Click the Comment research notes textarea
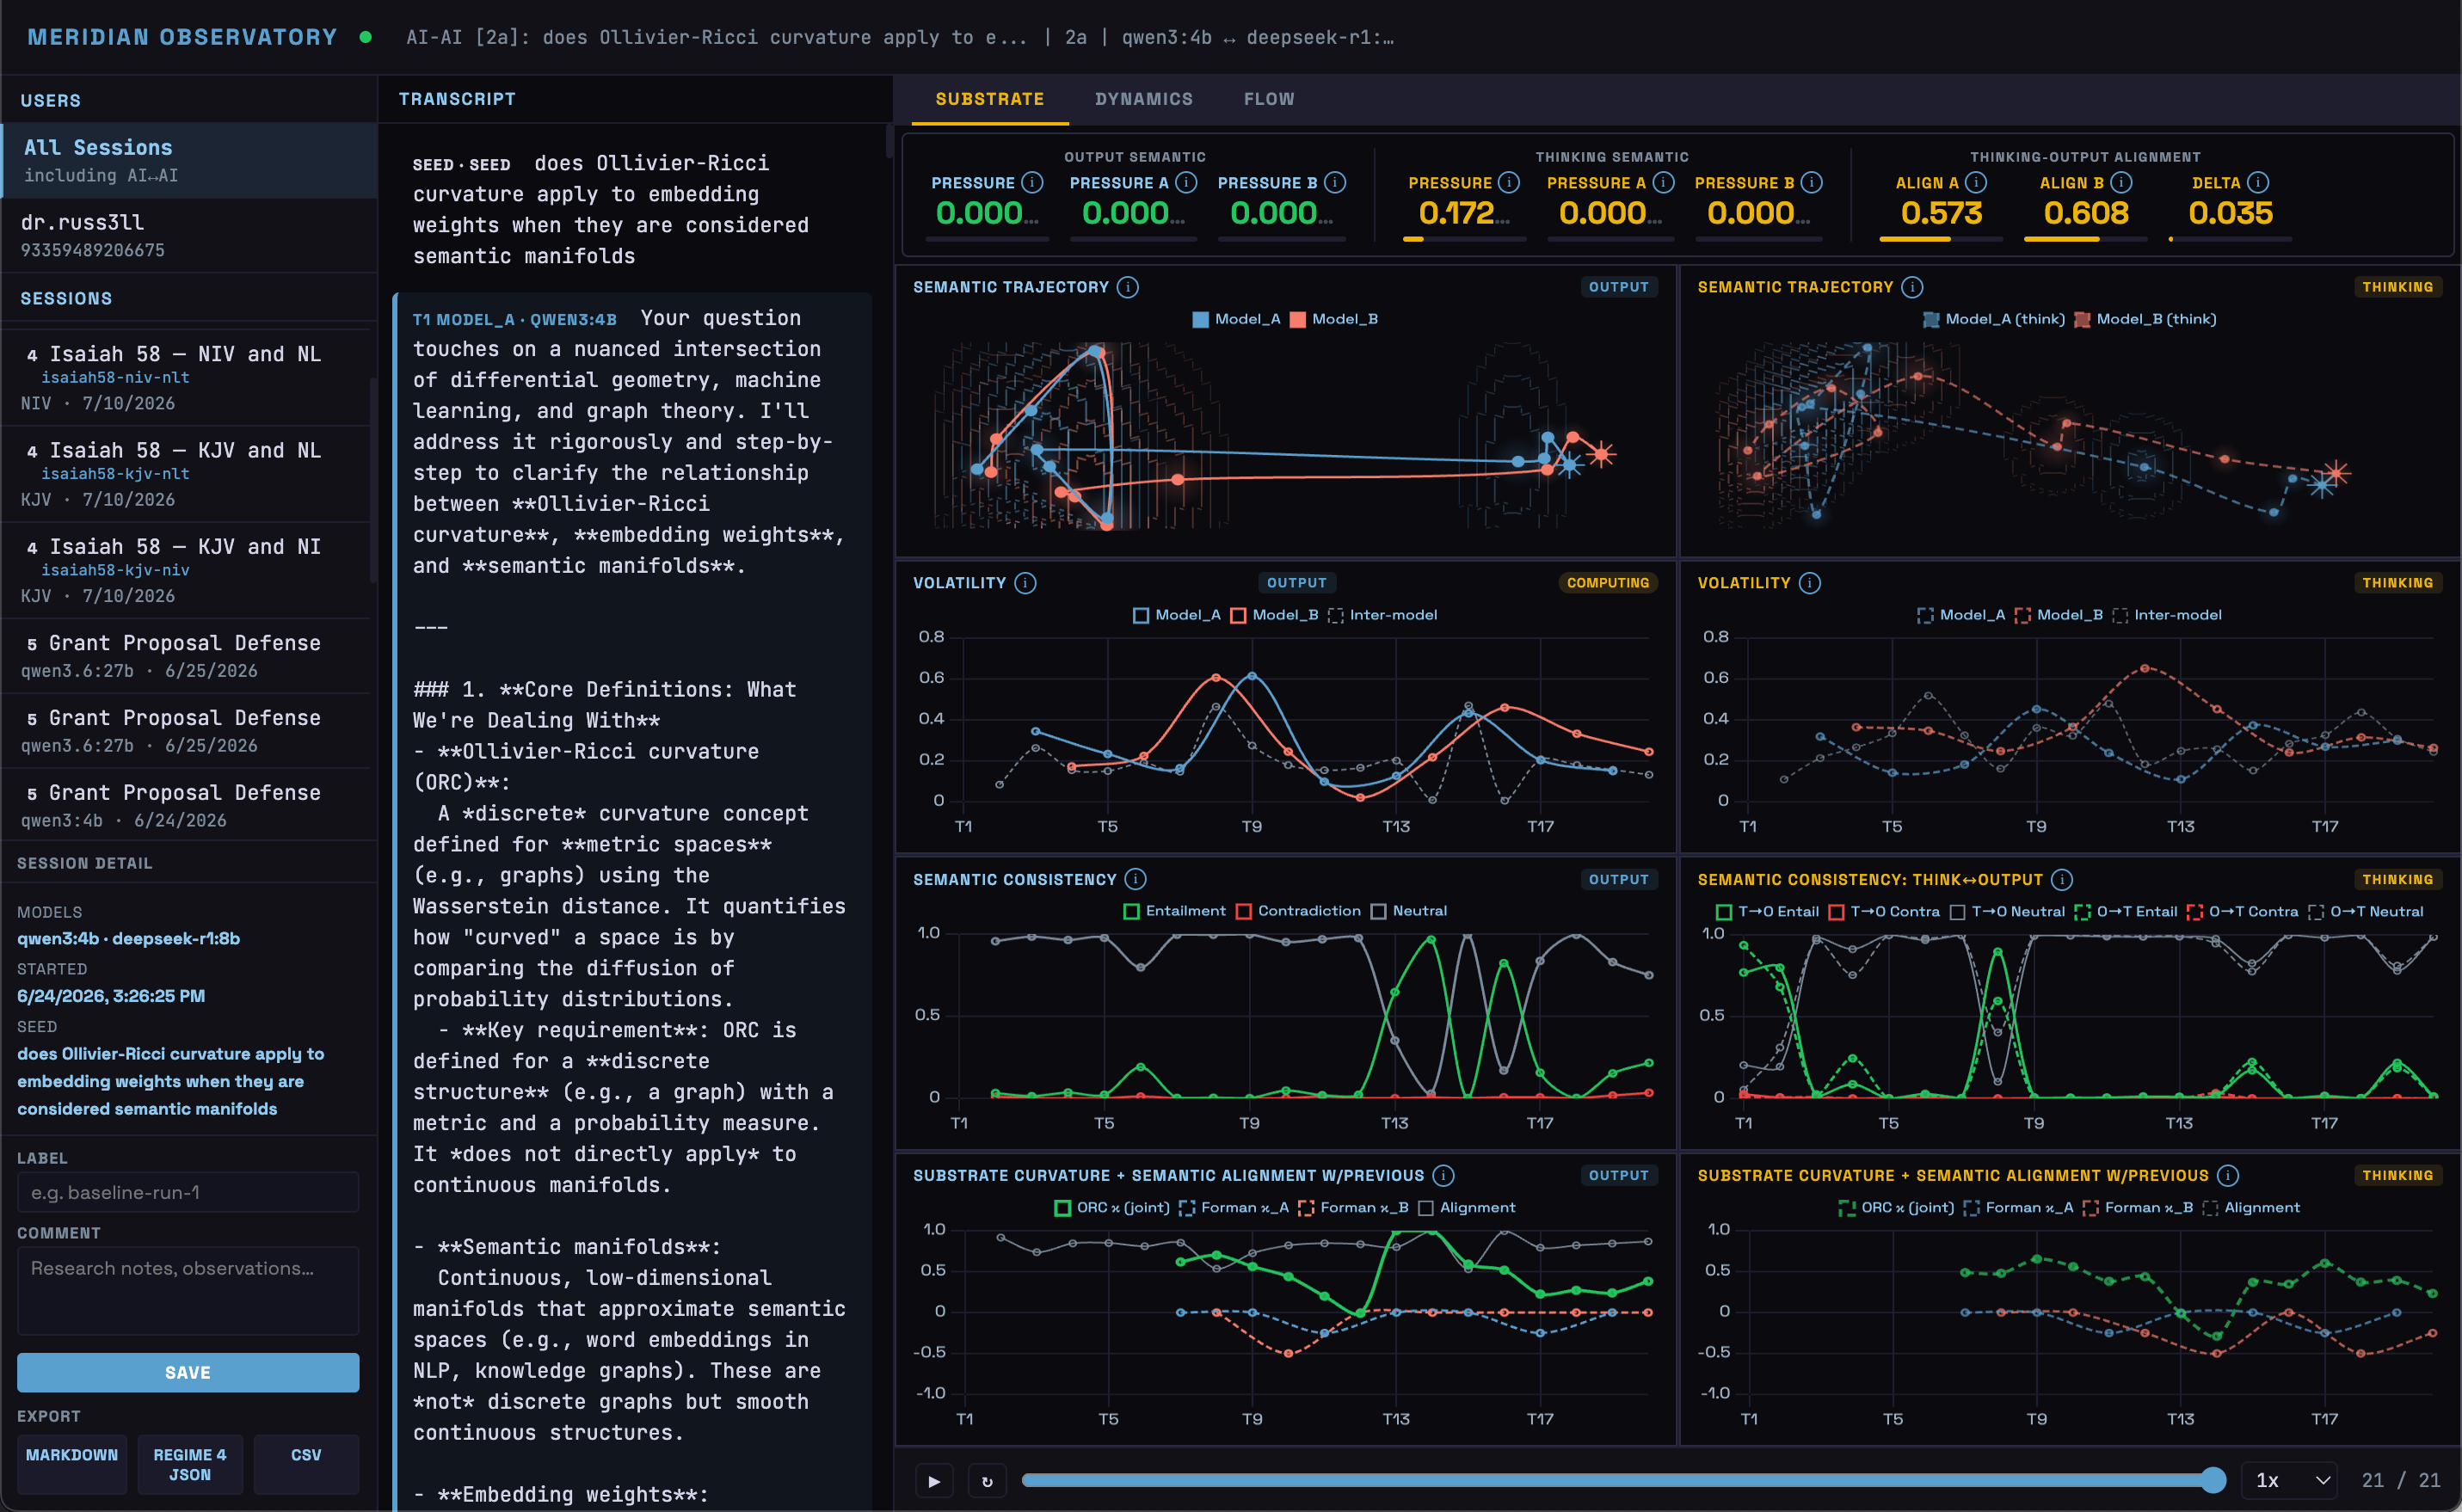 pyautogui.click(x=188, y=1290)
